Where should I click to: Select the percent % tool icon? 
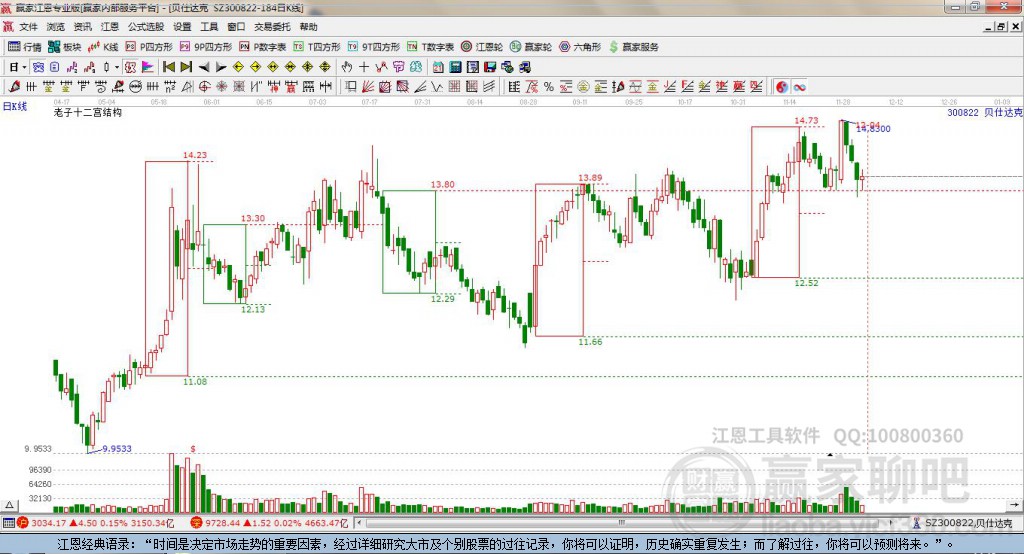(549, 86)
